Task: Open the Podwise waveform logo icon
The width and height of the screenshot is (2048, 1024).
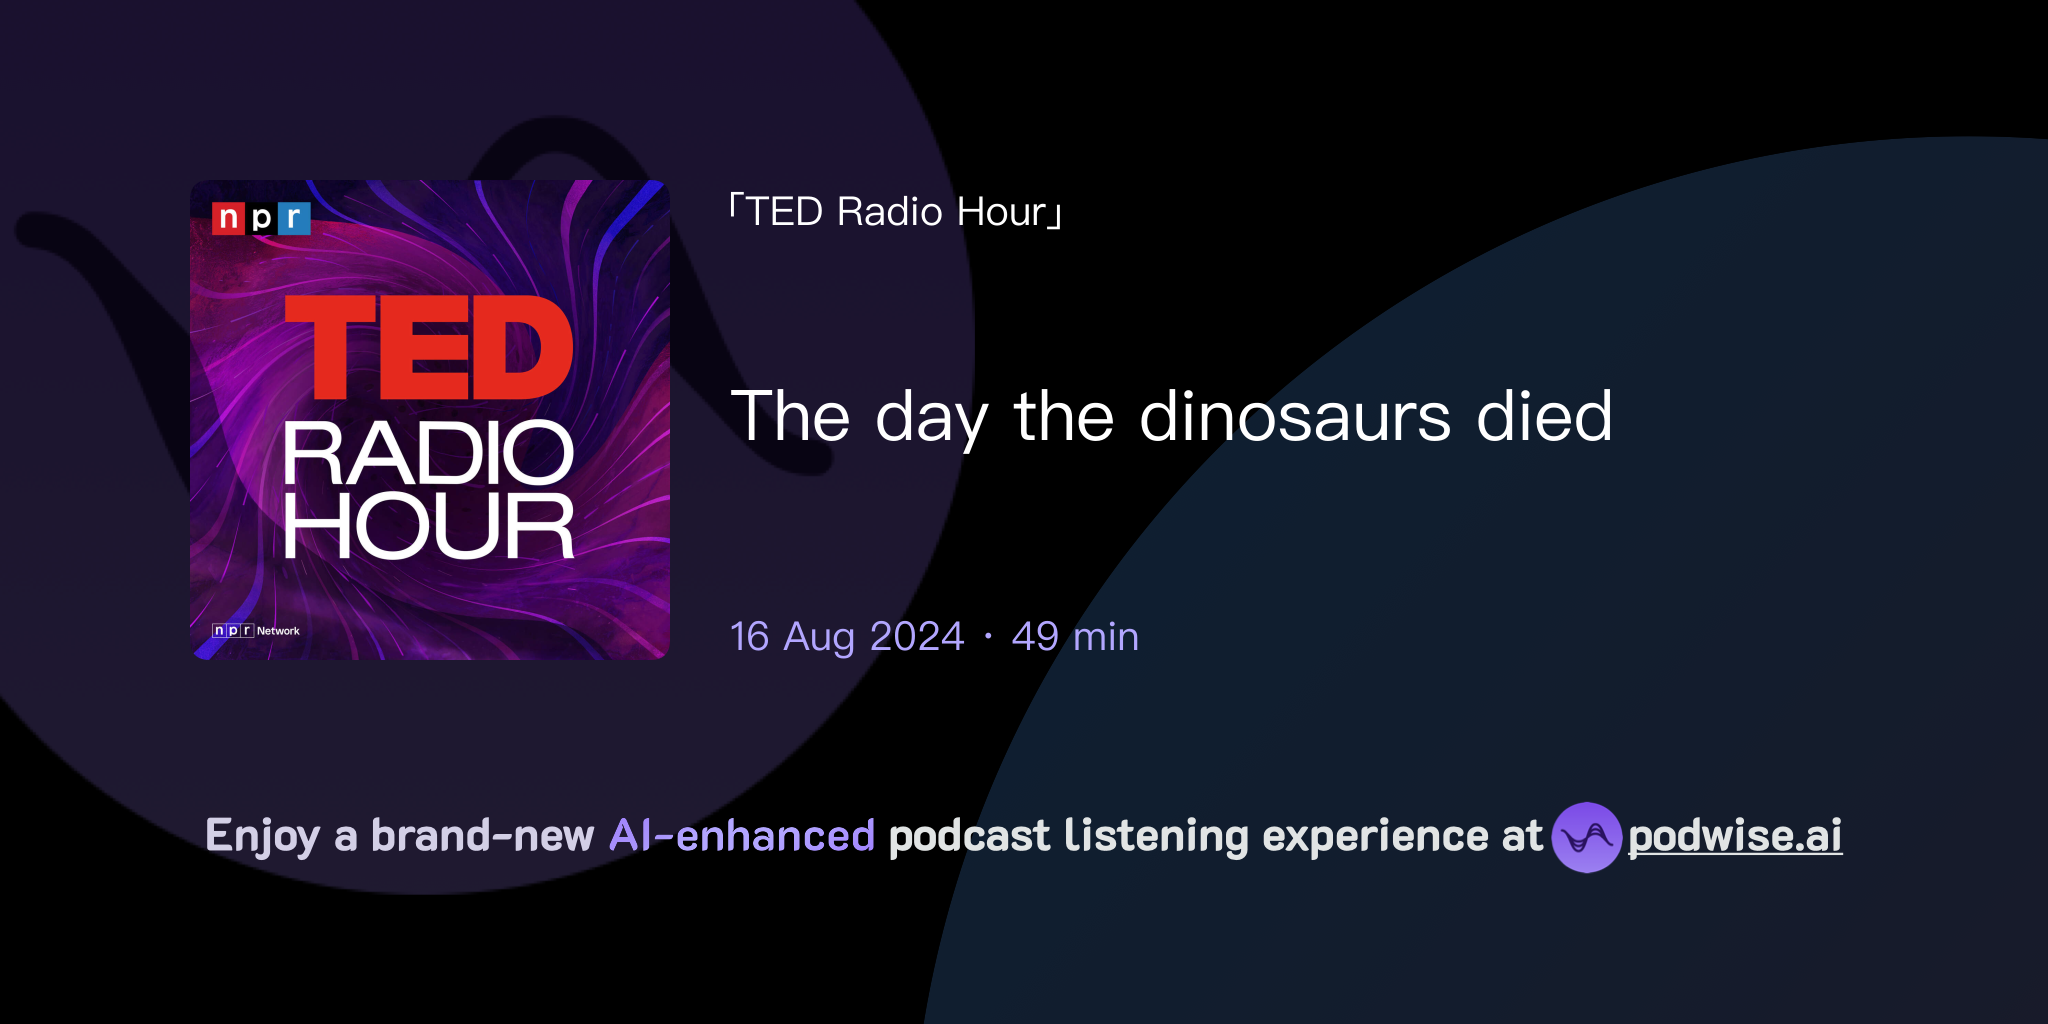Action: point(1588,838)
